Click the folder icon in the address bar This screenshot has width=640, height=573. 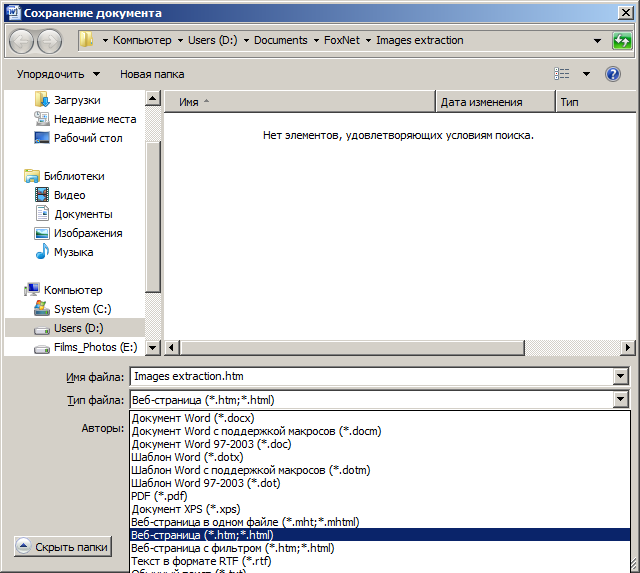coord(86,40)
